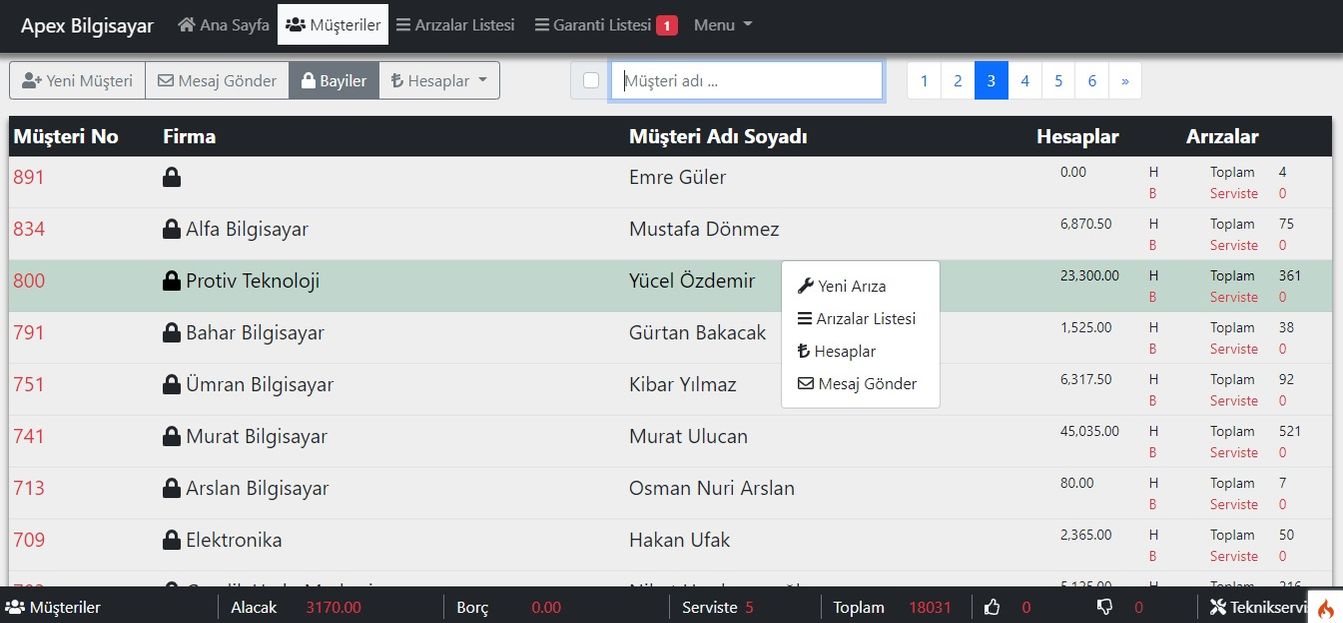Go to page 4
The height and width of the screenshot is (623, 1343).
tap(1025, 81)
